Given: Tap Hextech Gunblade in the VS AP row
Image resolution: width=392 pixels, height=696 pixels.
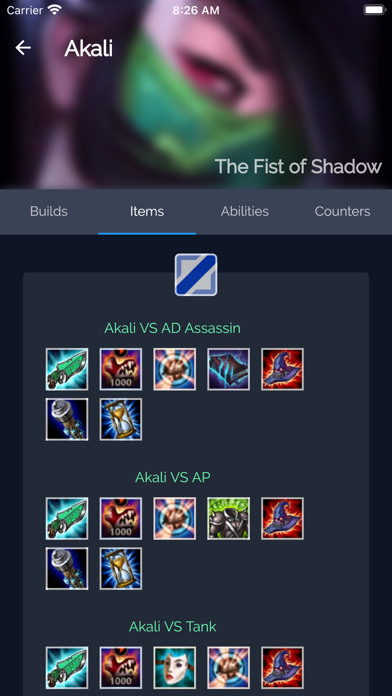Looking at the screenshot, I should pos(67,518).
